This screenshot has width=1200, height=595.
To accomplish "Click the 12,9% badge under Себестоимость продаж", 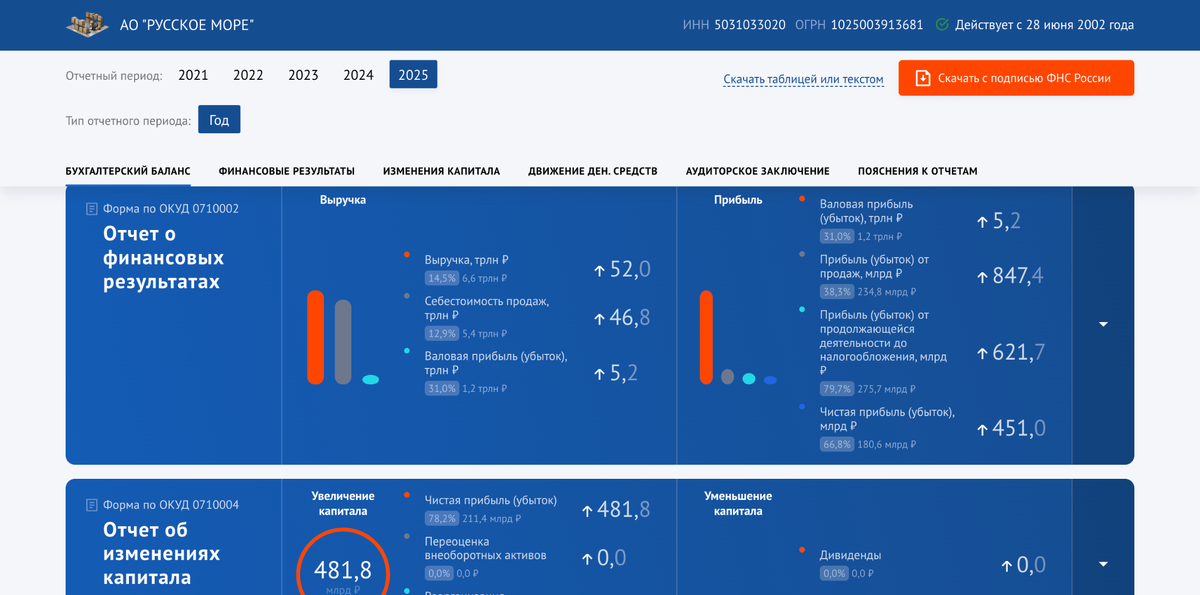I will (x=441, y=333).
